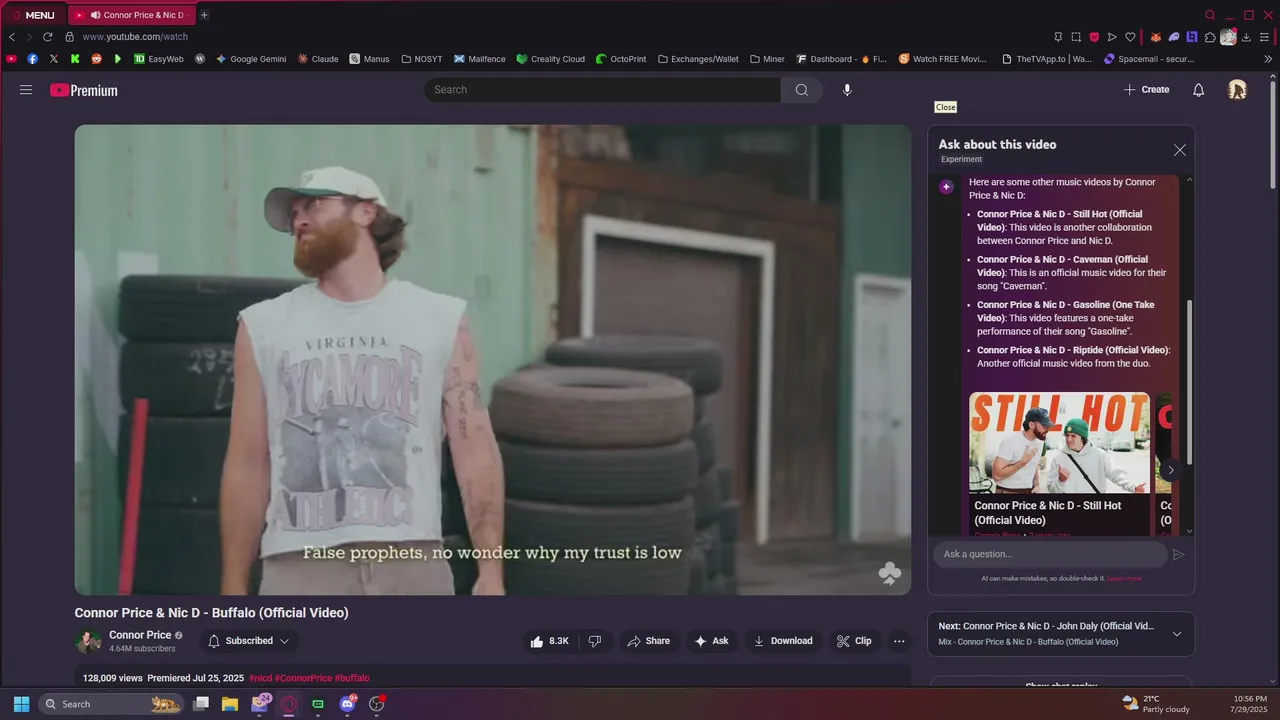1280x720 pixels.
Task: Click the Create button
Action: pos(1146,90)
